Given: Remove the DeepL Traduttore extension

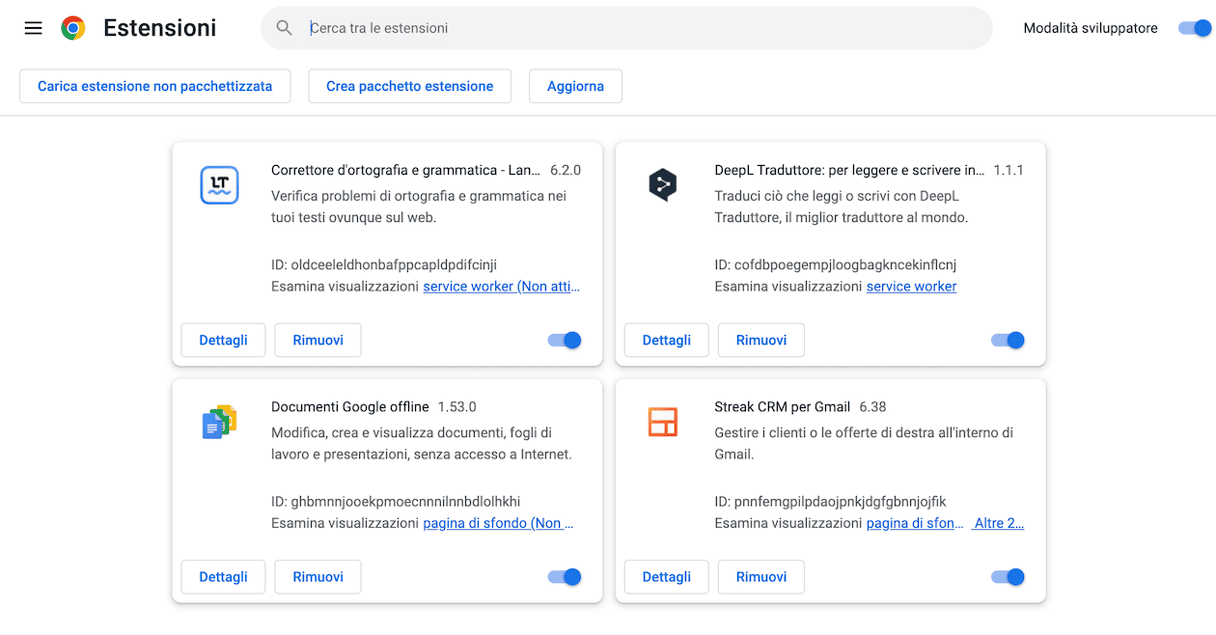Looking at the screenshot, I should click(761, 340).
